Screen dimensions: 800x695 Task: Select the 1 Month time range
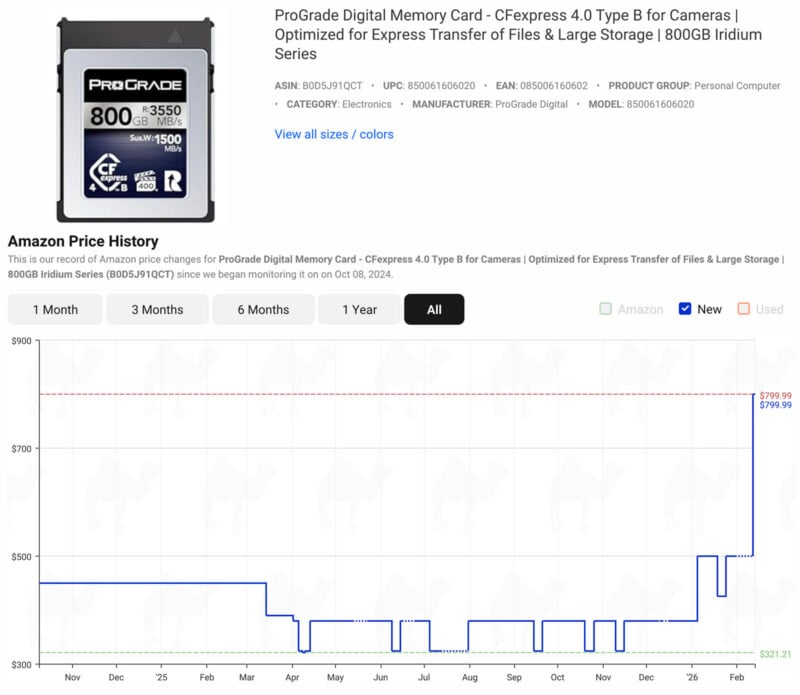55,309
